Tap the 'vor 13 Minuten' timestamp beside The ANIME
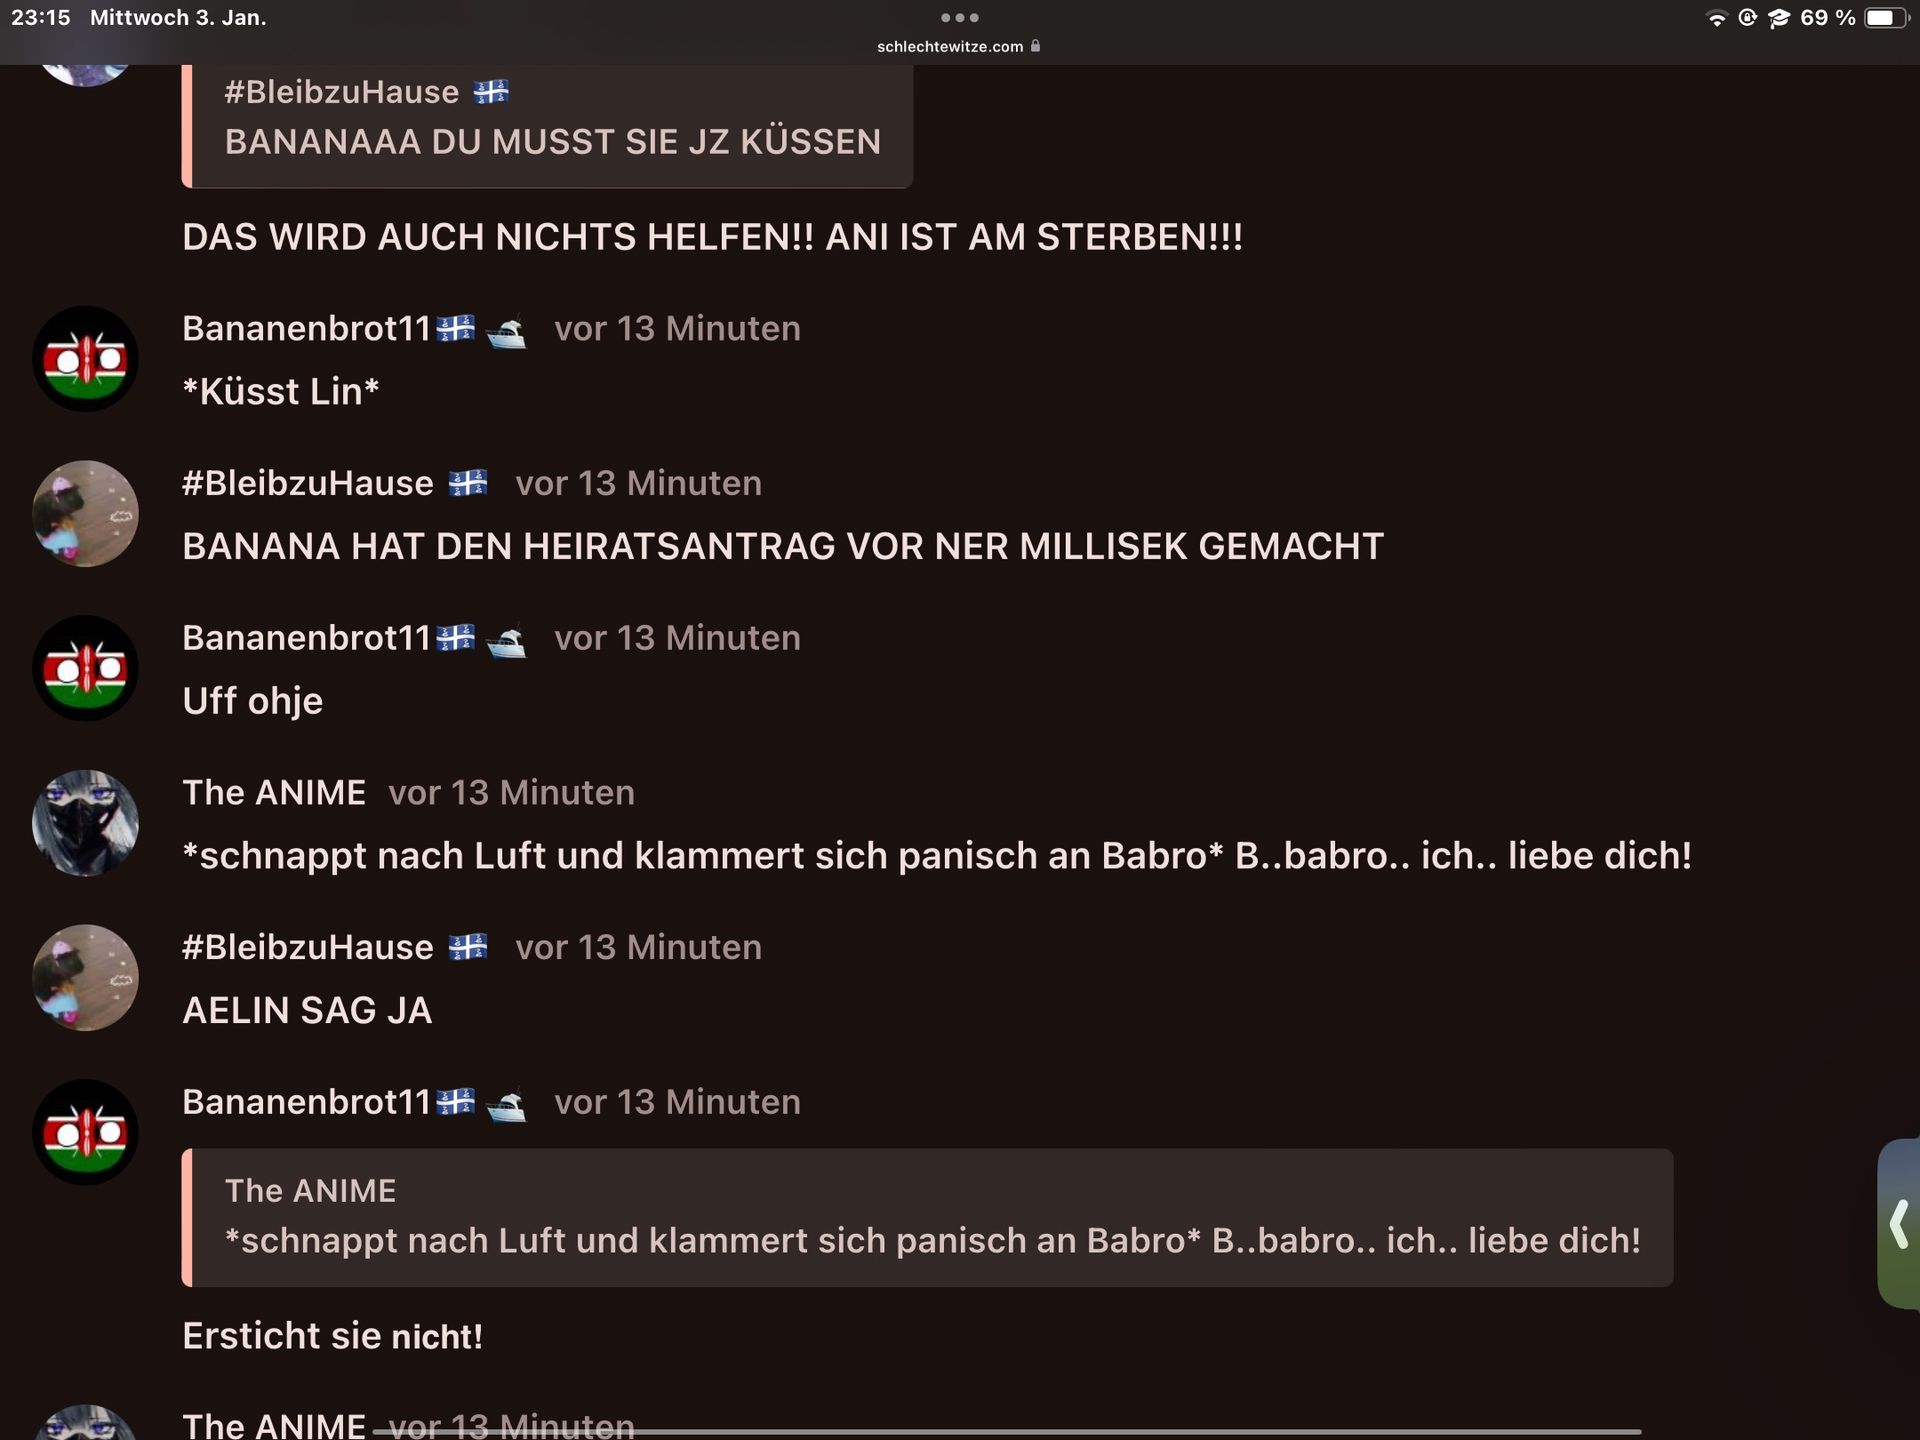Viewport: 1920px width, 1440px height. [x=511, y=792]
